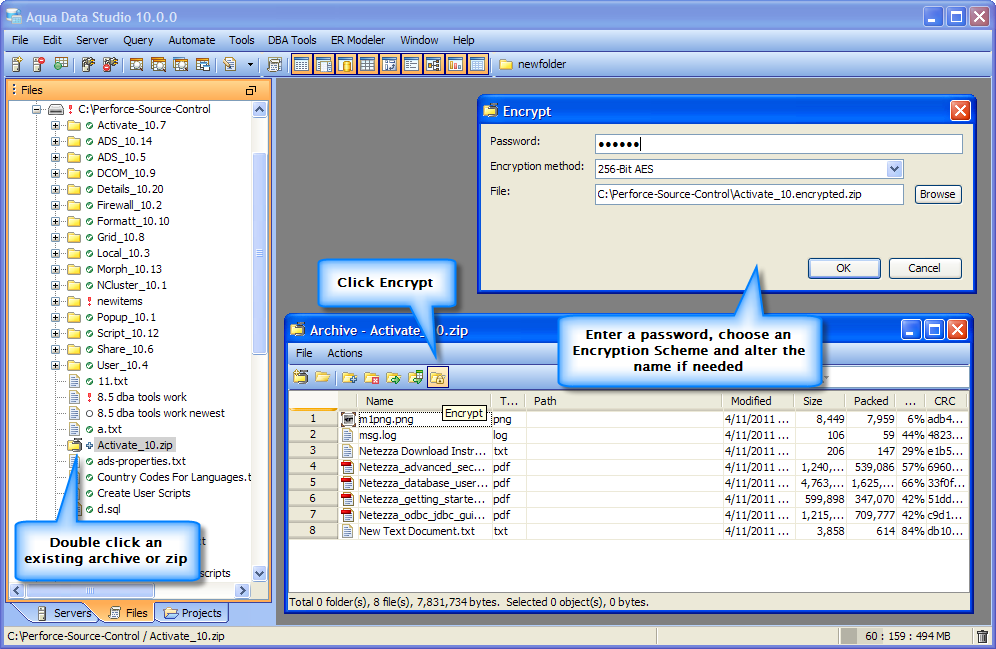Click the last highlighted grid toolbar icon
The height and width of the screenshot is (649, 996).
478,64
